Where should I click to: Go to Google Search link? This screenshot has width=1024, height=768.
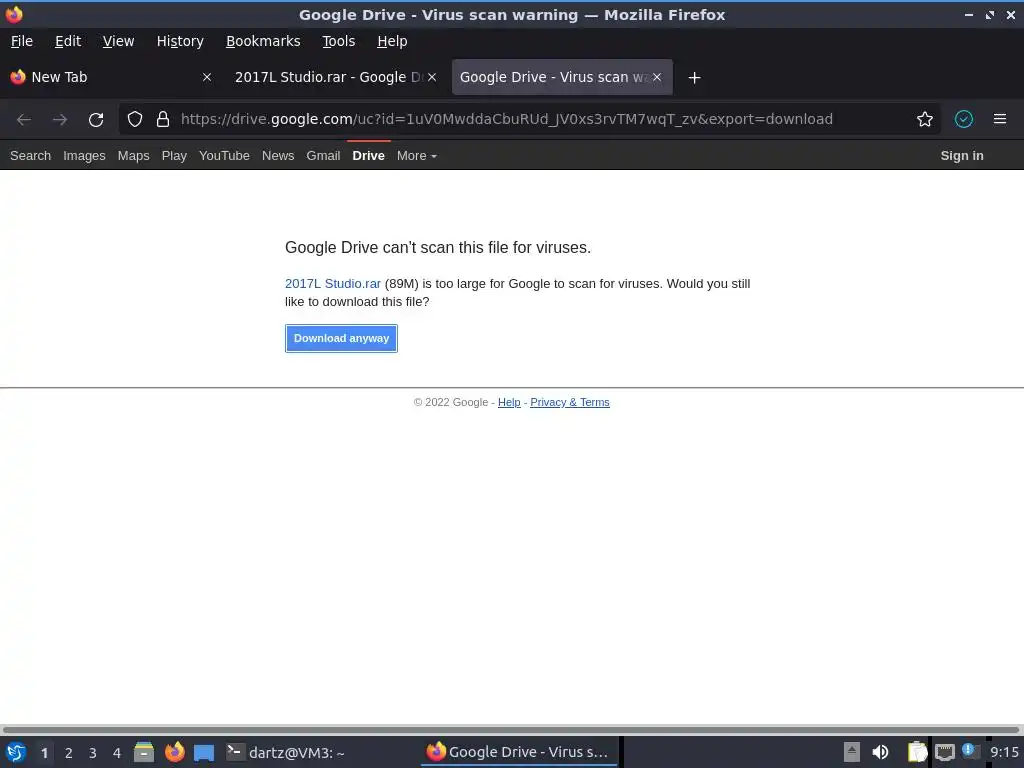click(30, 155)
